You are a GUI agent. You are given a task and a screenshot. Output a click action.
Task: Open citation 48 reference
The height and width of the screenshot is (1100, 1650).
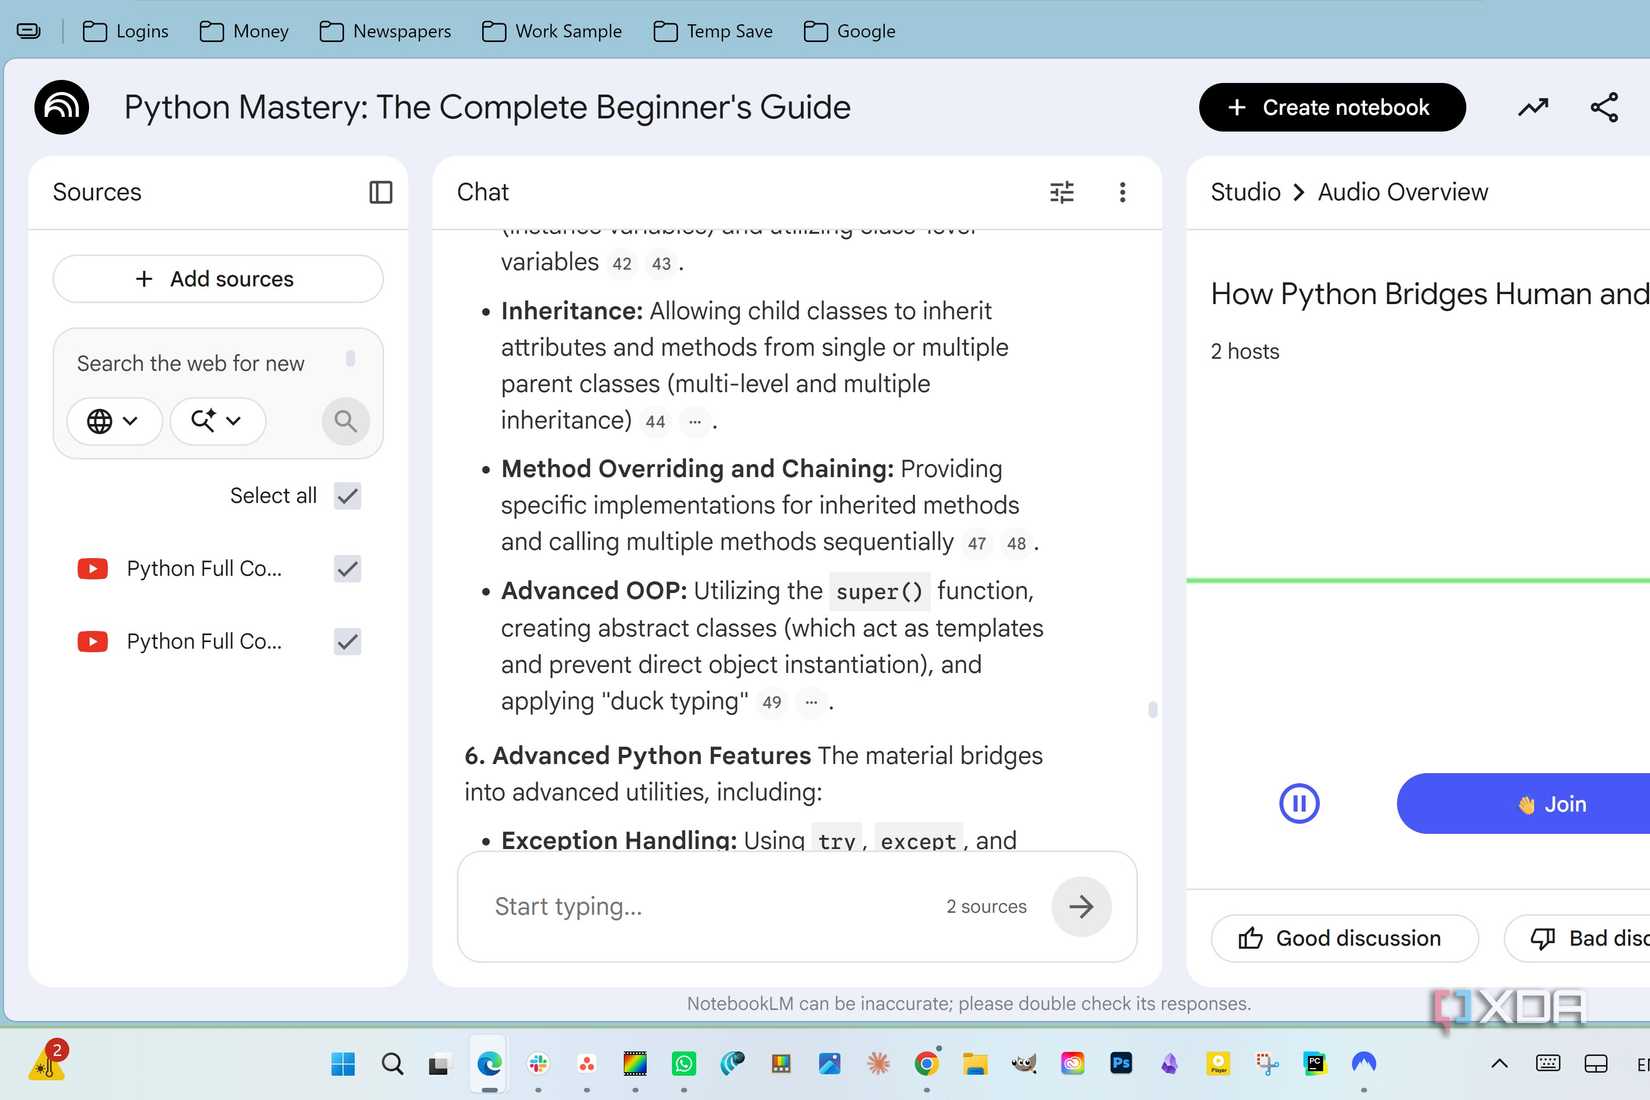(1016, 544)
